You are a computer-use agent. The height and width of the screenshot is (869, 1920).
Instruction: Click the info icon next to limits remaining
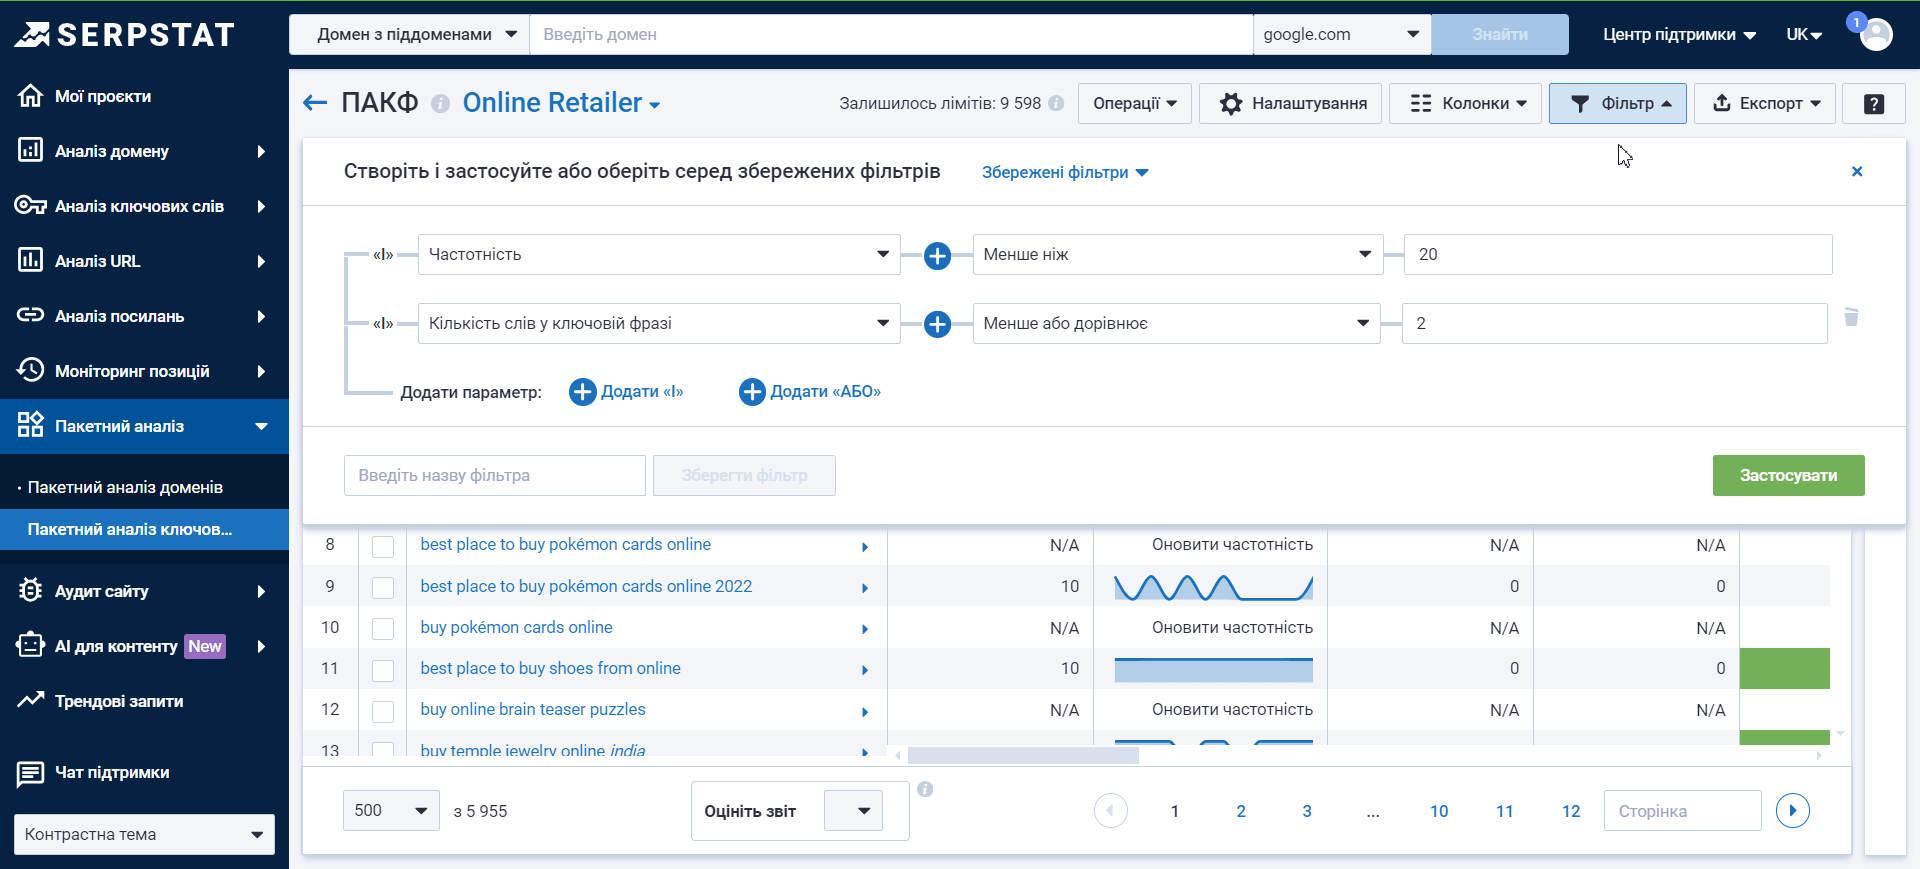click(x=1056, y=103)
